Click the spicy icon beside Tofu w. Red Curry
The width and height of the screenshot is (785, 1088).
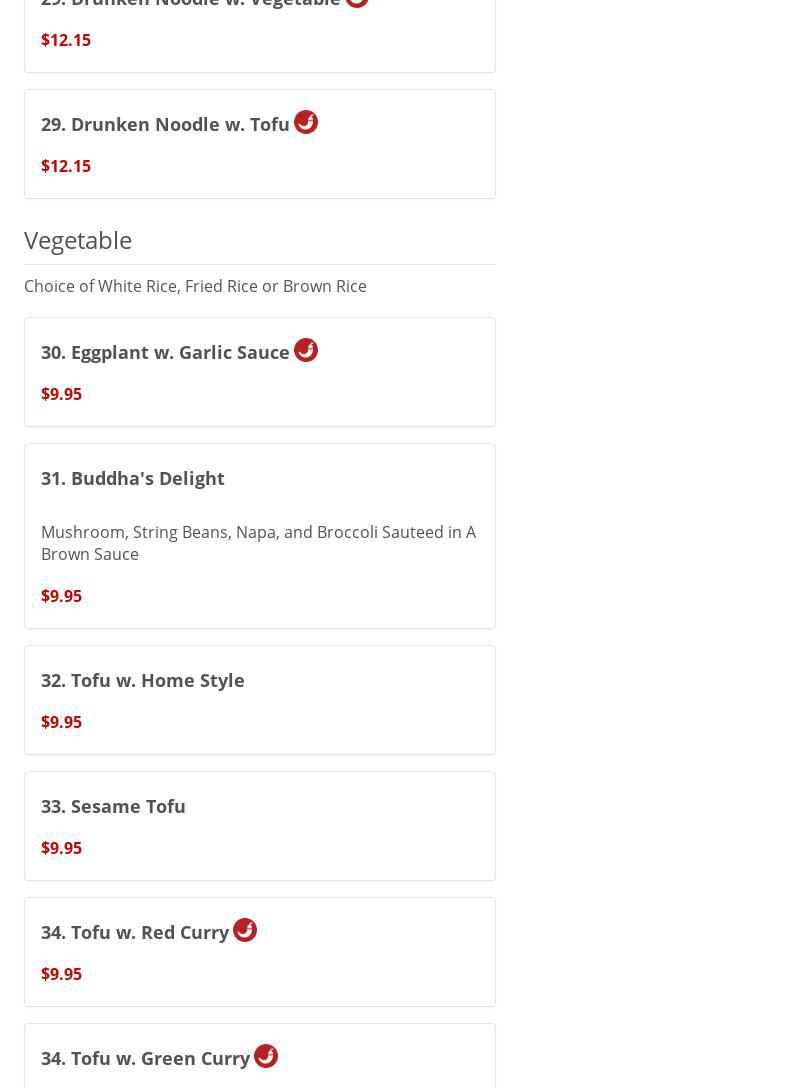point(245,930)
